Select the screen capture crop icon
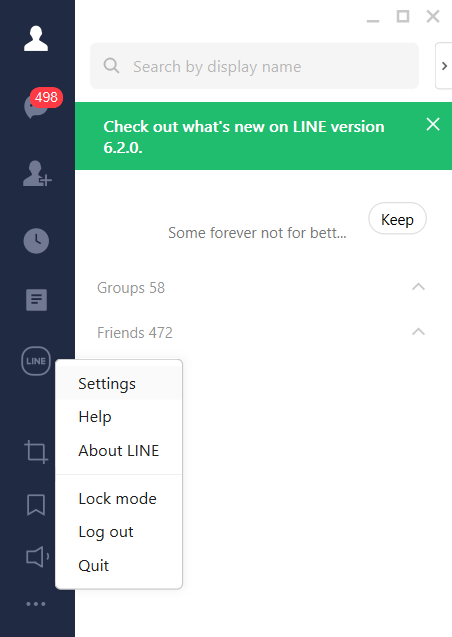This screenshot has height=637, width=452. (x=36, y=451)
